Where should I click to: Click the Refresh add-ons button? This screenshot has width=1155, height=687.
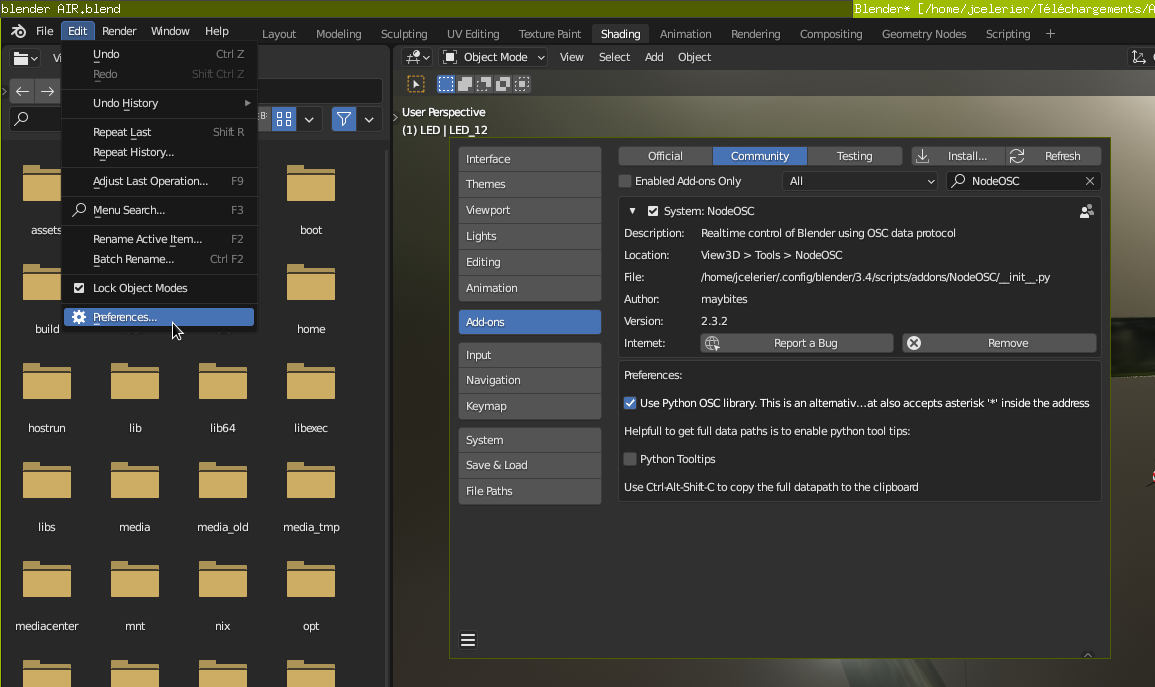click(x=1054, y=156)
